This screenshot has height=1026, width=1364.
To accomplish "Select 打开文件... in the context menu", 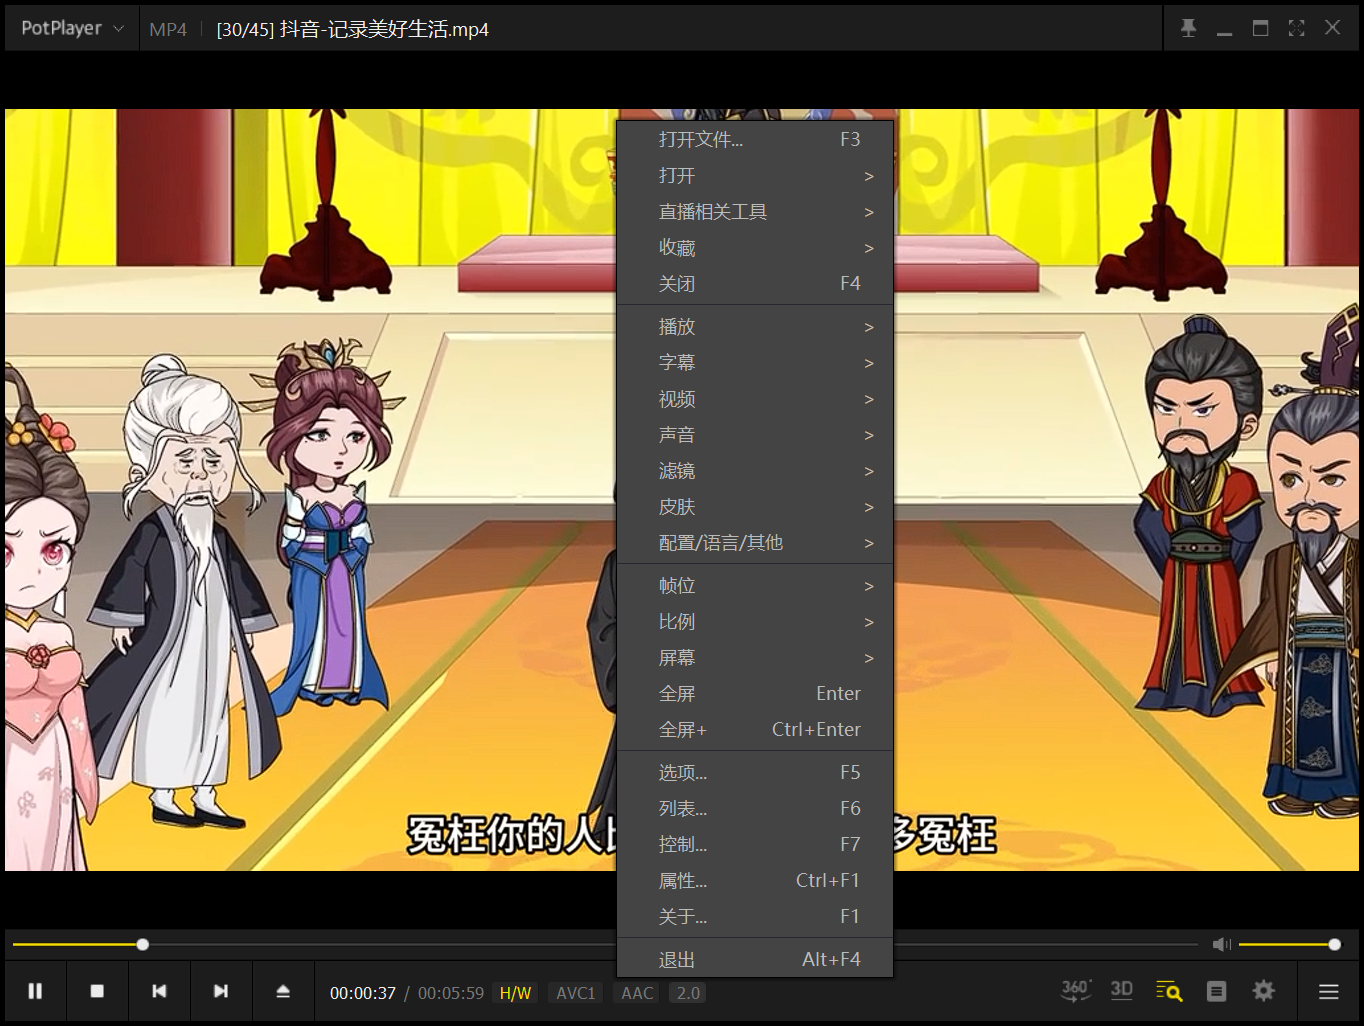I will tap(755, 140).
